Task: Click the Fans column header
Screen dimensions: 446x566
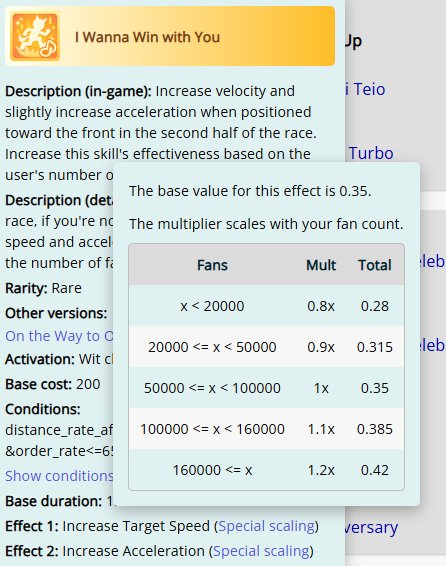Action: click(212, 265)
